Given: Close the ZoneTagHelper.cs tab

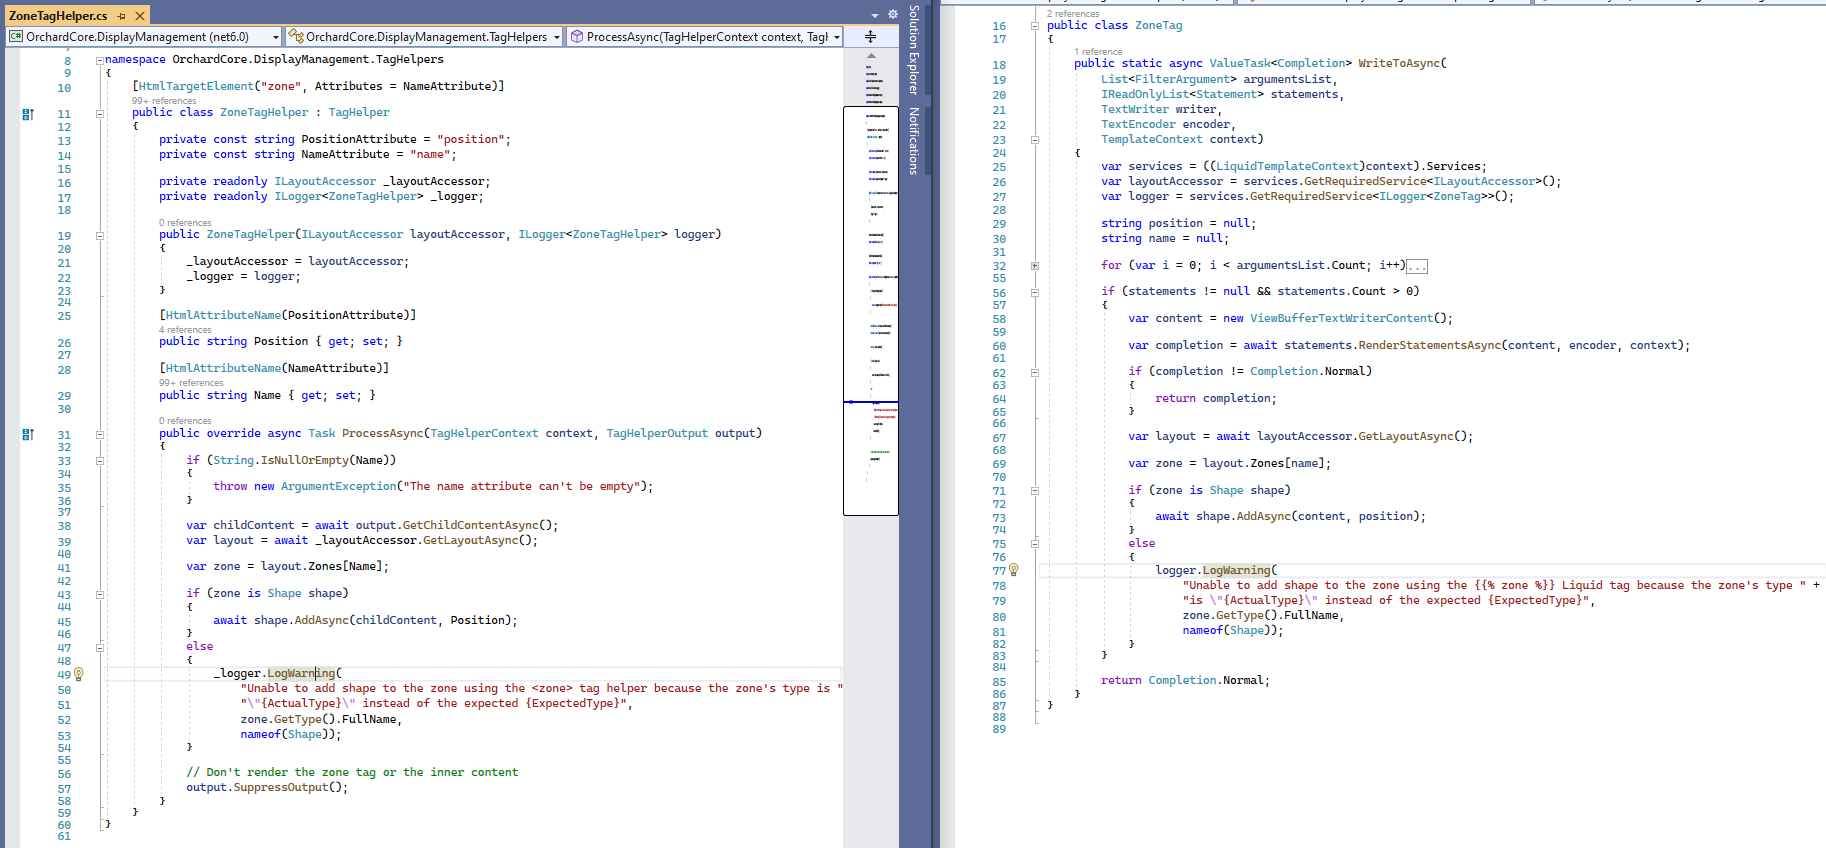Looking at the screenshot, I should tap(140, 16).
